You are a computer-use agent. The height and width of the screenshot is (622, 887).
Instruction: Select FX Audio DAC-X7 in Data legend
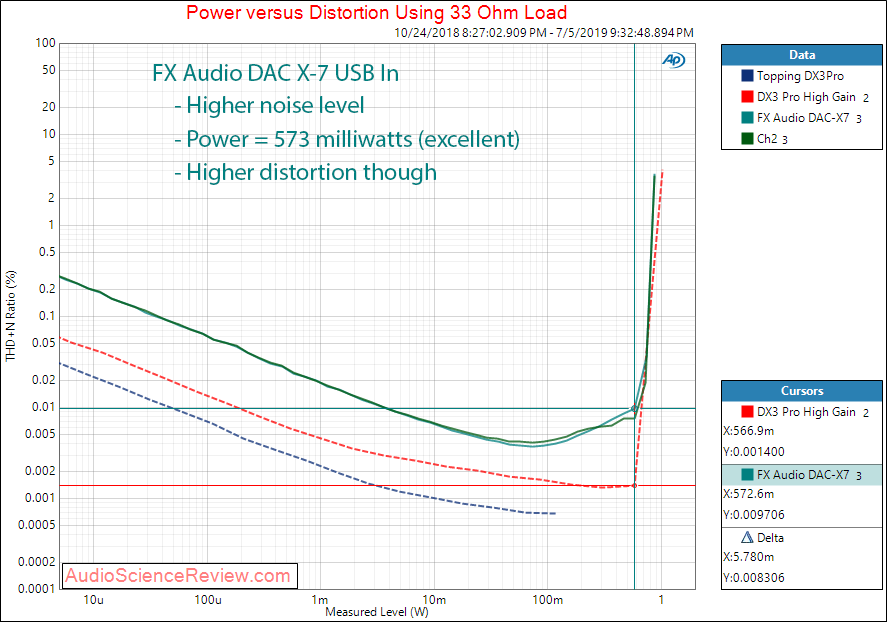tap(803, 118)
